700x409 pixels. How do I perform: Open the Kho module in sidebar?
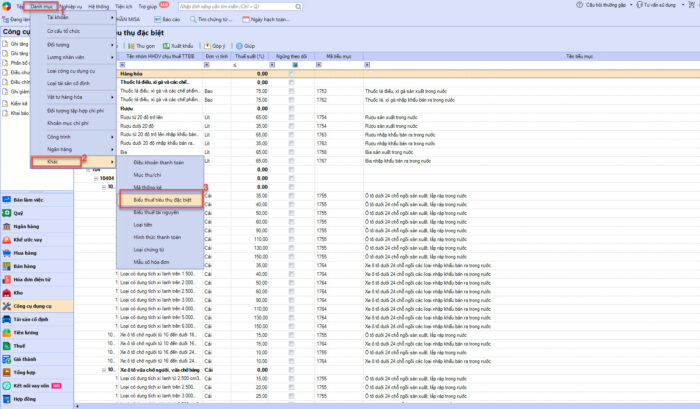point(18,291)
